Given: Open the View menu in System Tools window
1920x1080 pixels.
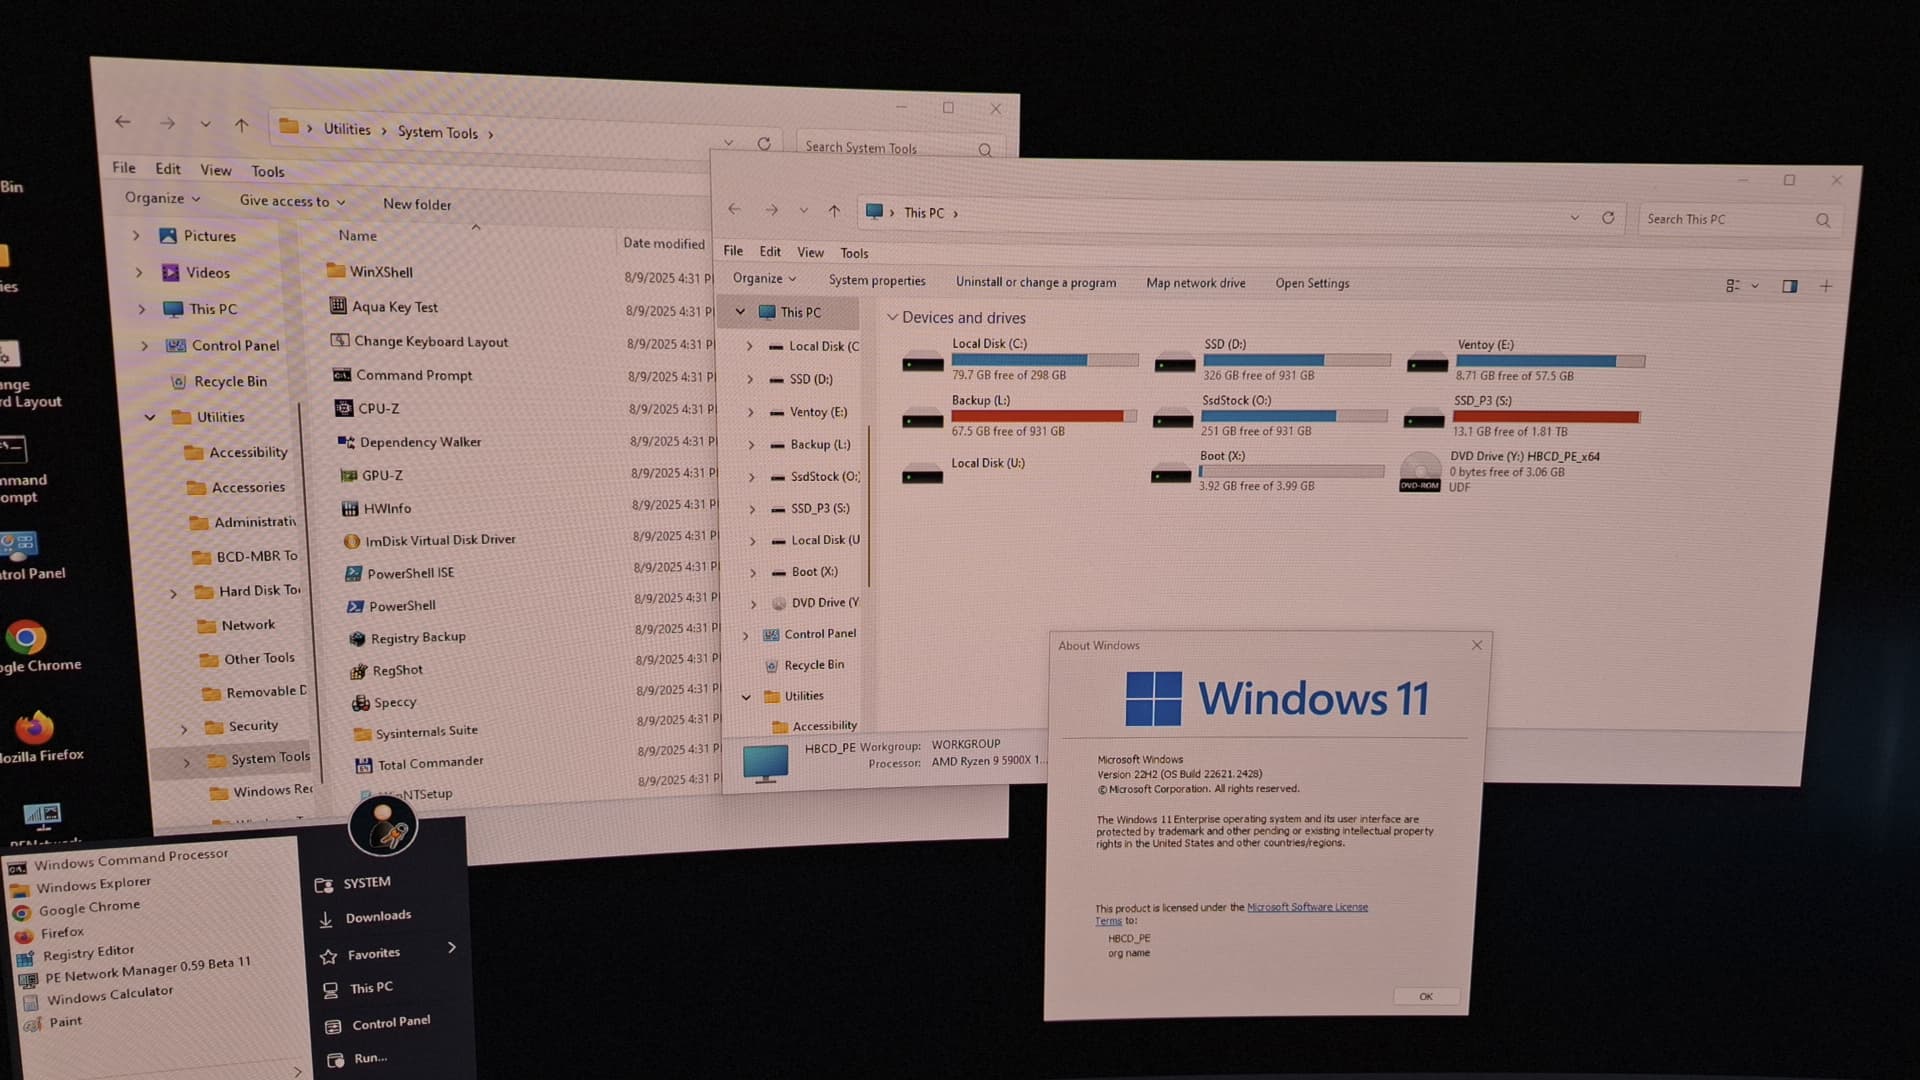Looking at the screenshot, I should (215, 170).
